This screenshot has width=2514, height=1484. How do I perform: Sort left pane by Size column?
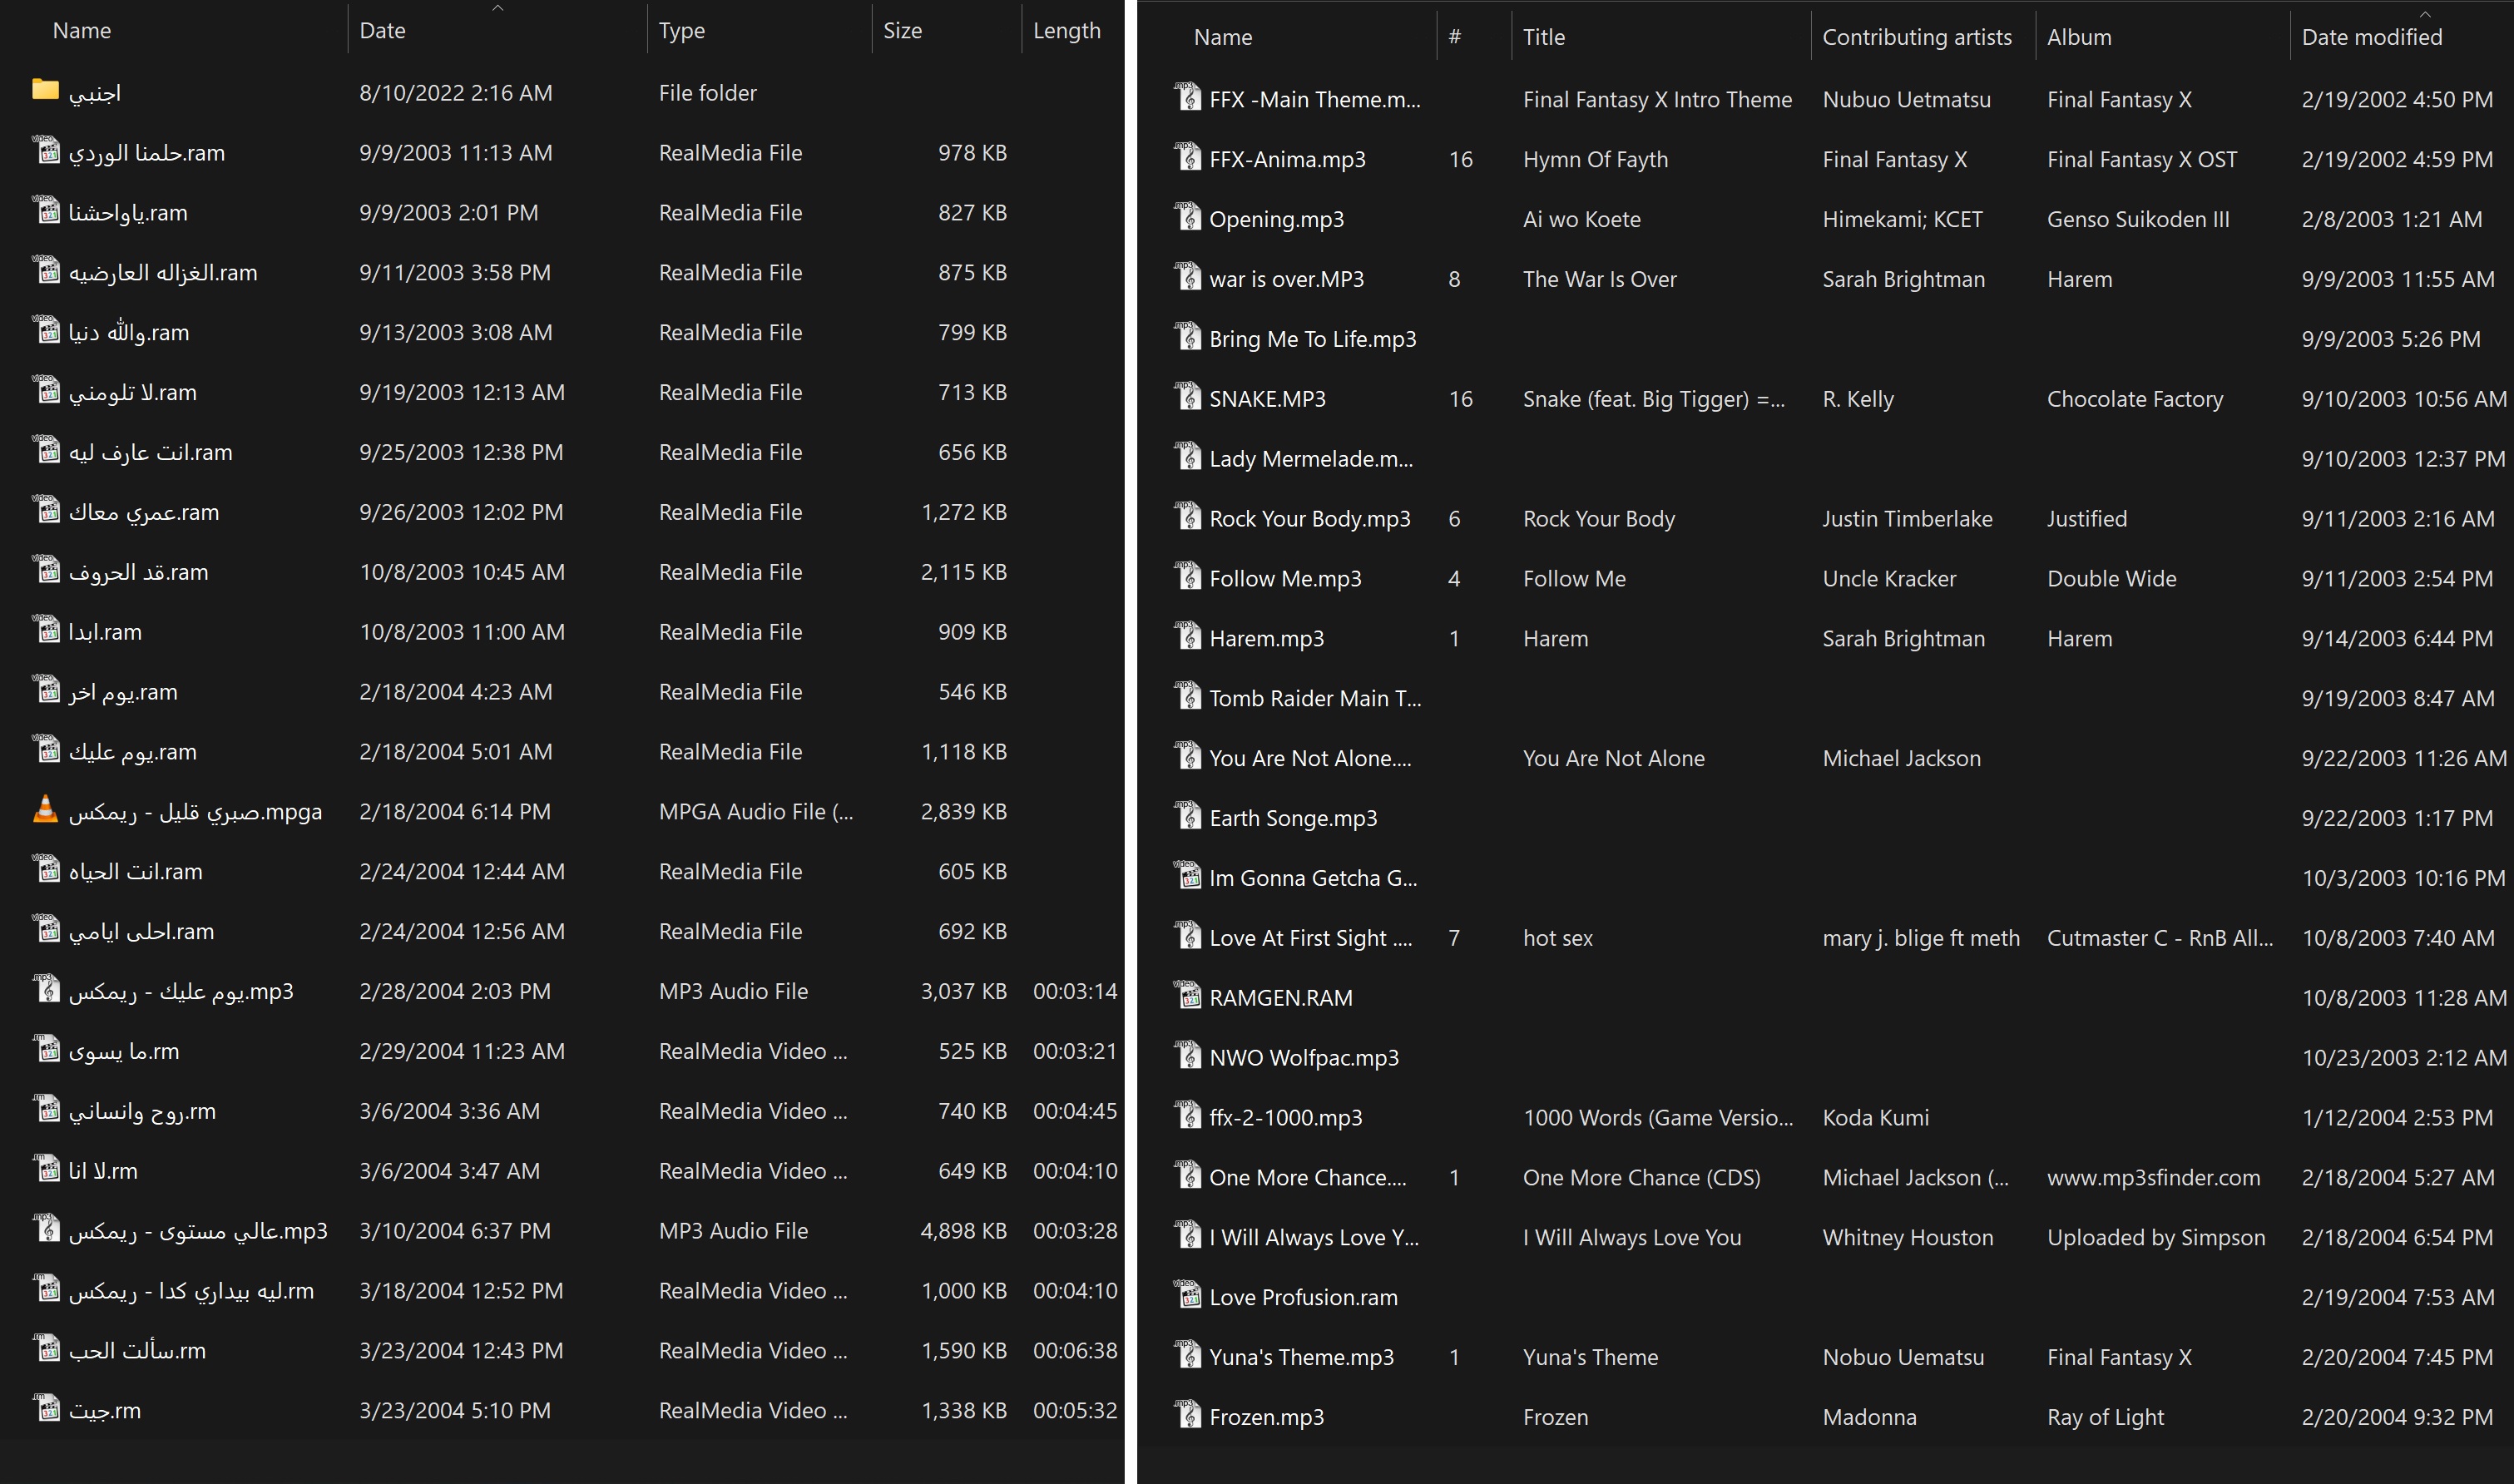902,31
